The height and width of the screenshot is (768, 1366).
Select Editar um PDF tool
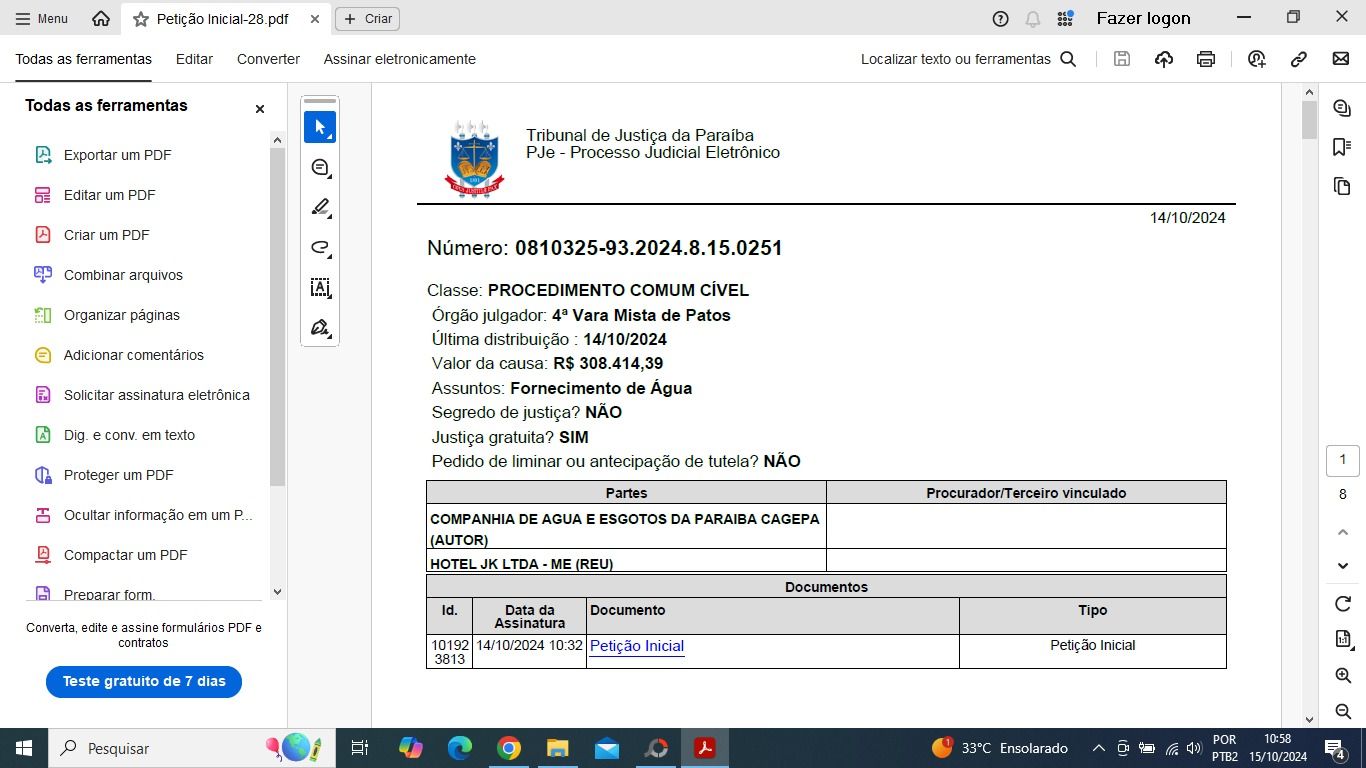(x=109, y=195)
